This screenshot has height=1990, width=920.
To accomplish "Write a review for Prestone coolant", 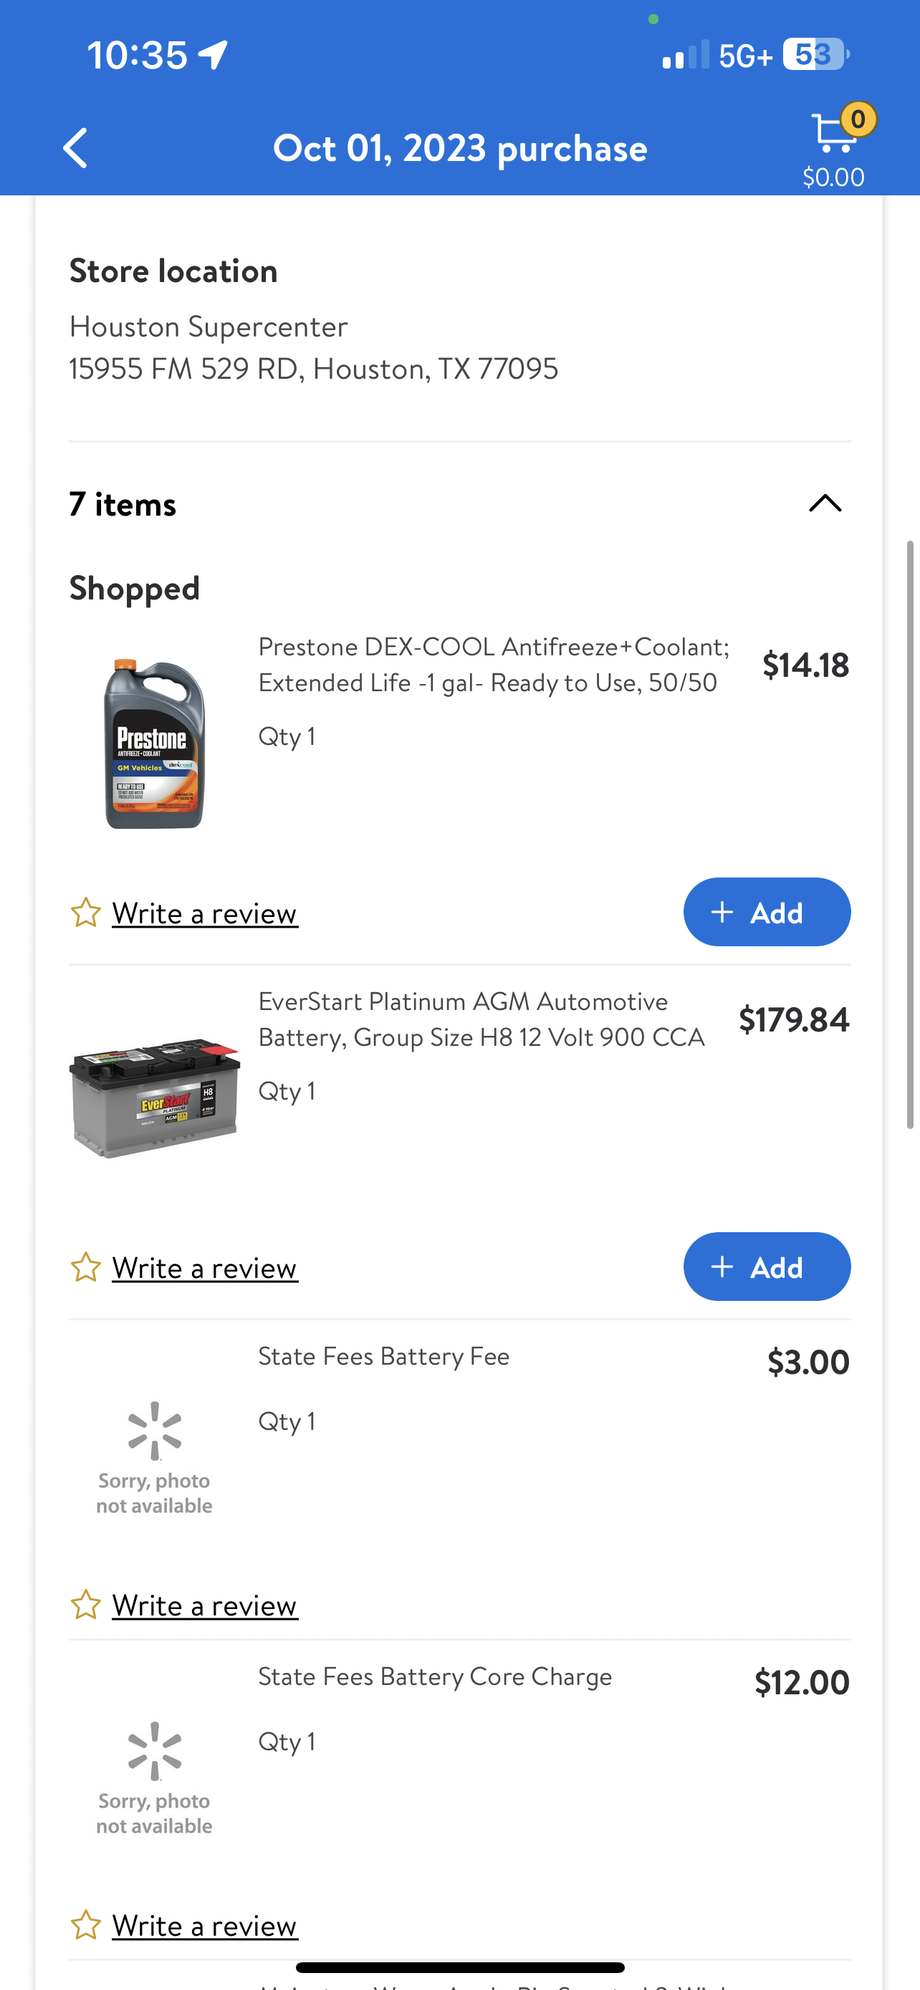I will [x=204, y=913].
